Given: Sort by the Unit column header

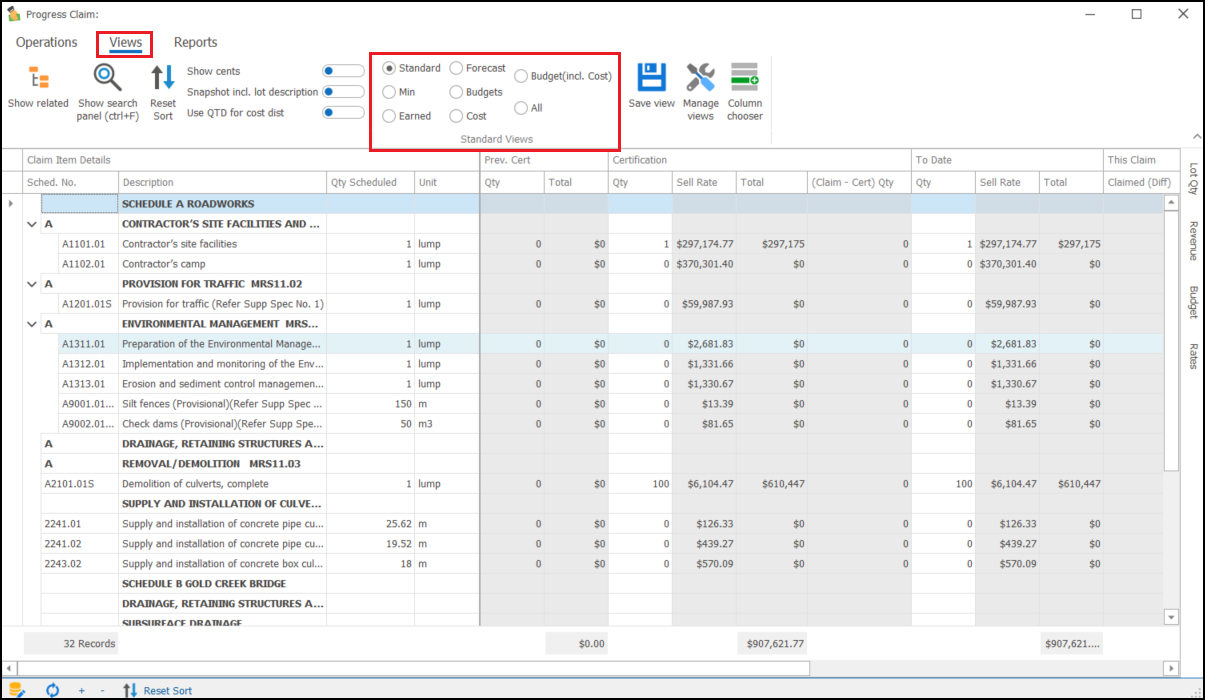Looking at the screenshot, I should tap(447, 182).
